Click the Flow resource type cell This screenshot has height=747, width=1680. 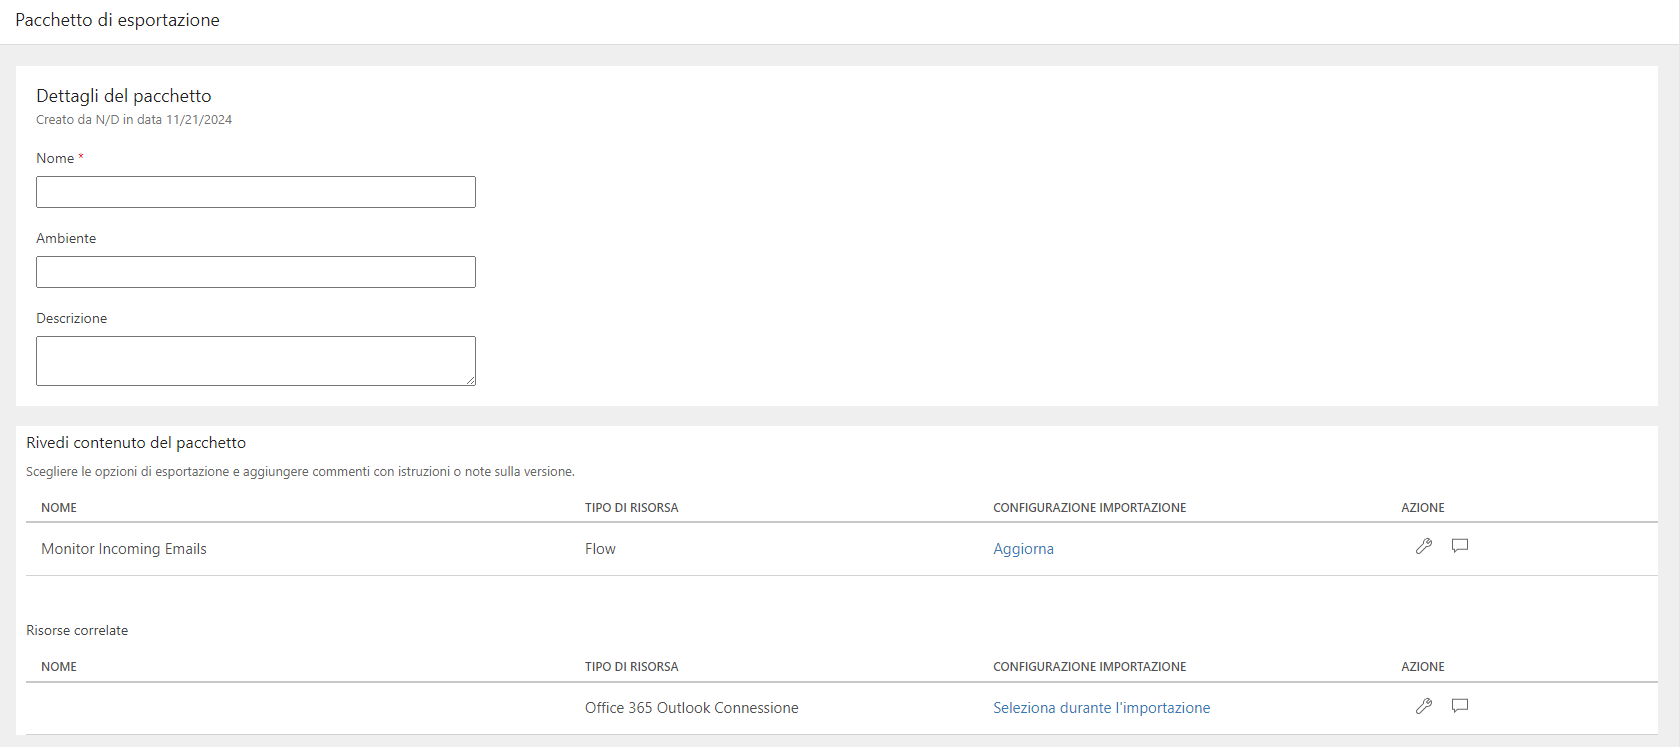[x=600, y=549]
